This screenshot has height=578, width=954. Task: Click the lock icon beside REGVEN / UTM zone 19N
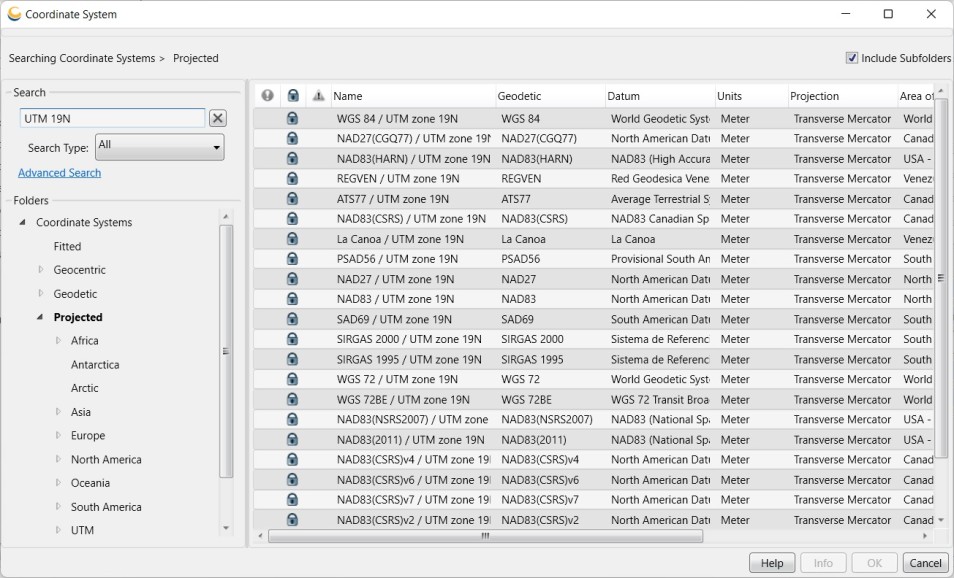point(293,179)
